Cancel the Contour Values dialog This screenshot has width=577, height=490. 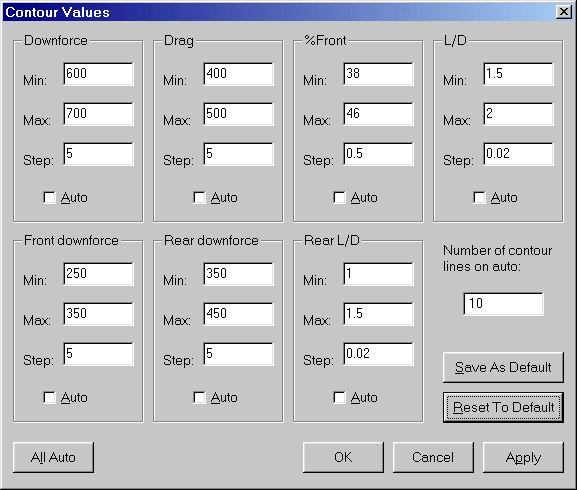point(433,458)
